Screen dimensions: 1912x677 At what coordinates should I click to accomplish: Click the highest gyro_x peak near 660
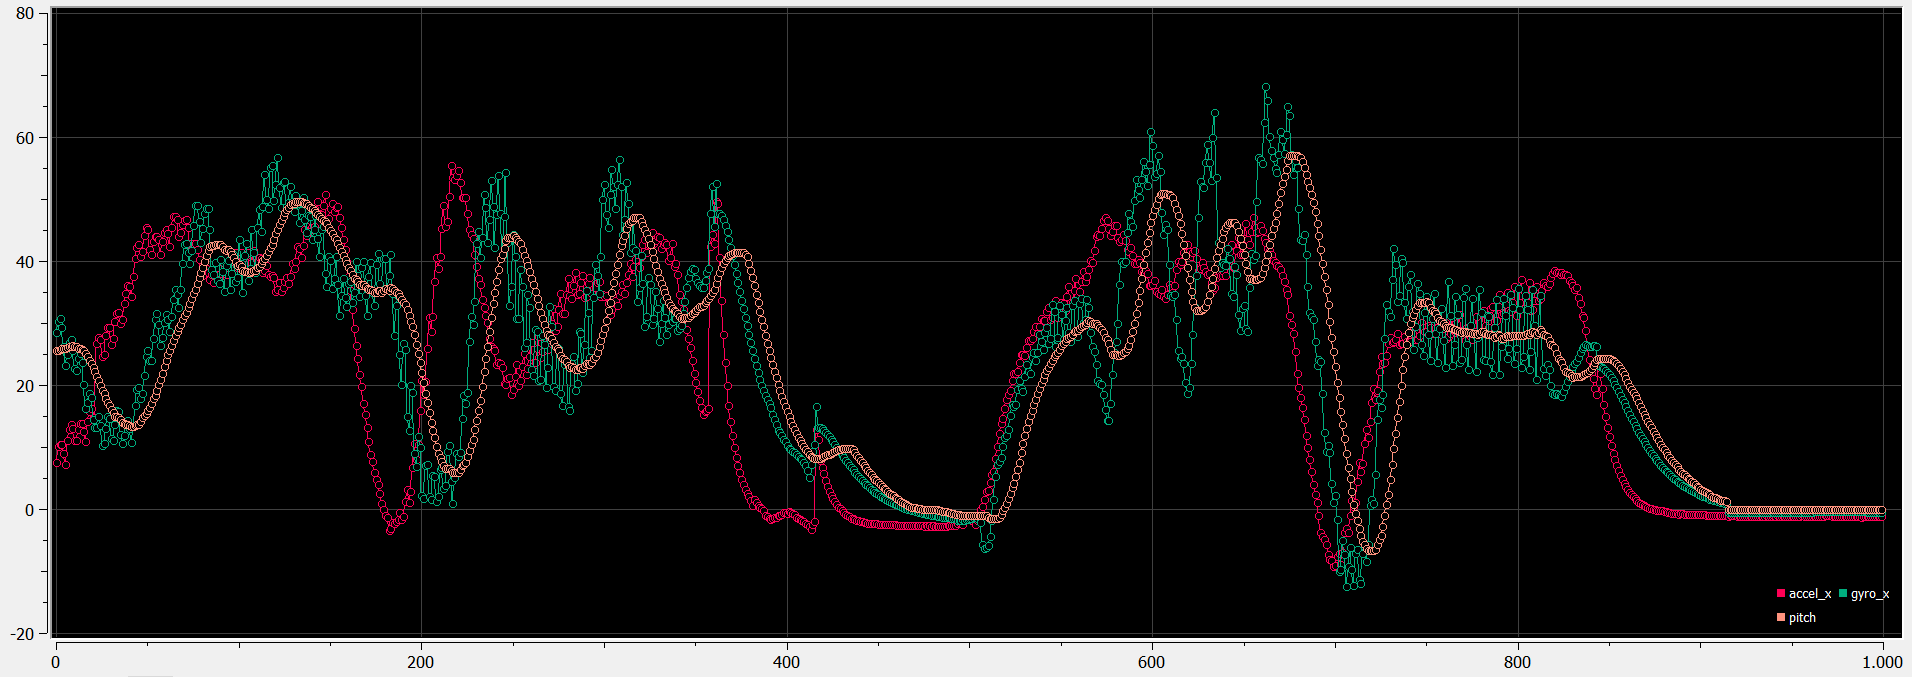(1266, 88)
